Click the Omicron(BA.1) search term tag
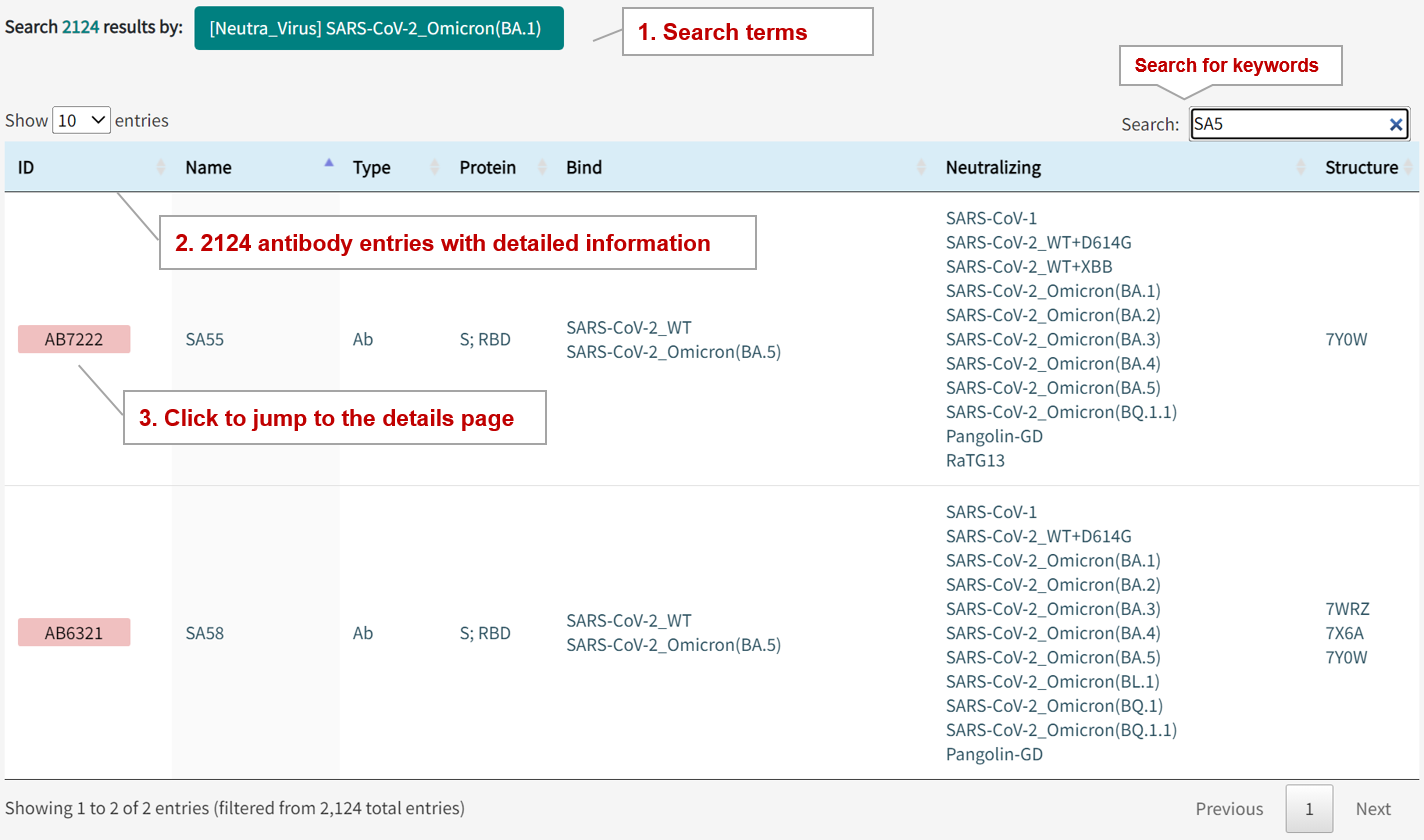Viewport: 1424px width, 840px height. (x=379, y=29)
